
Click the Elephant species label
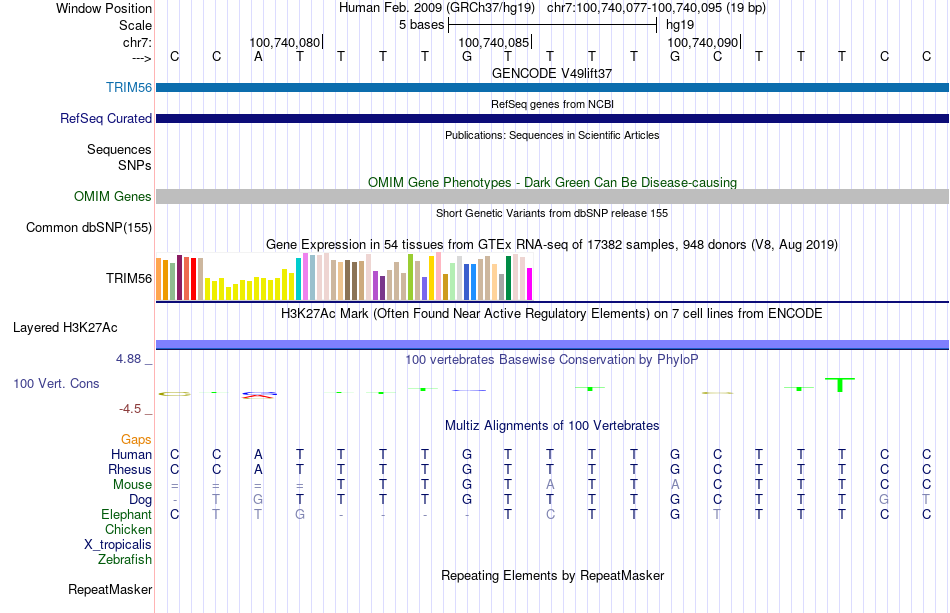[126, 514]
